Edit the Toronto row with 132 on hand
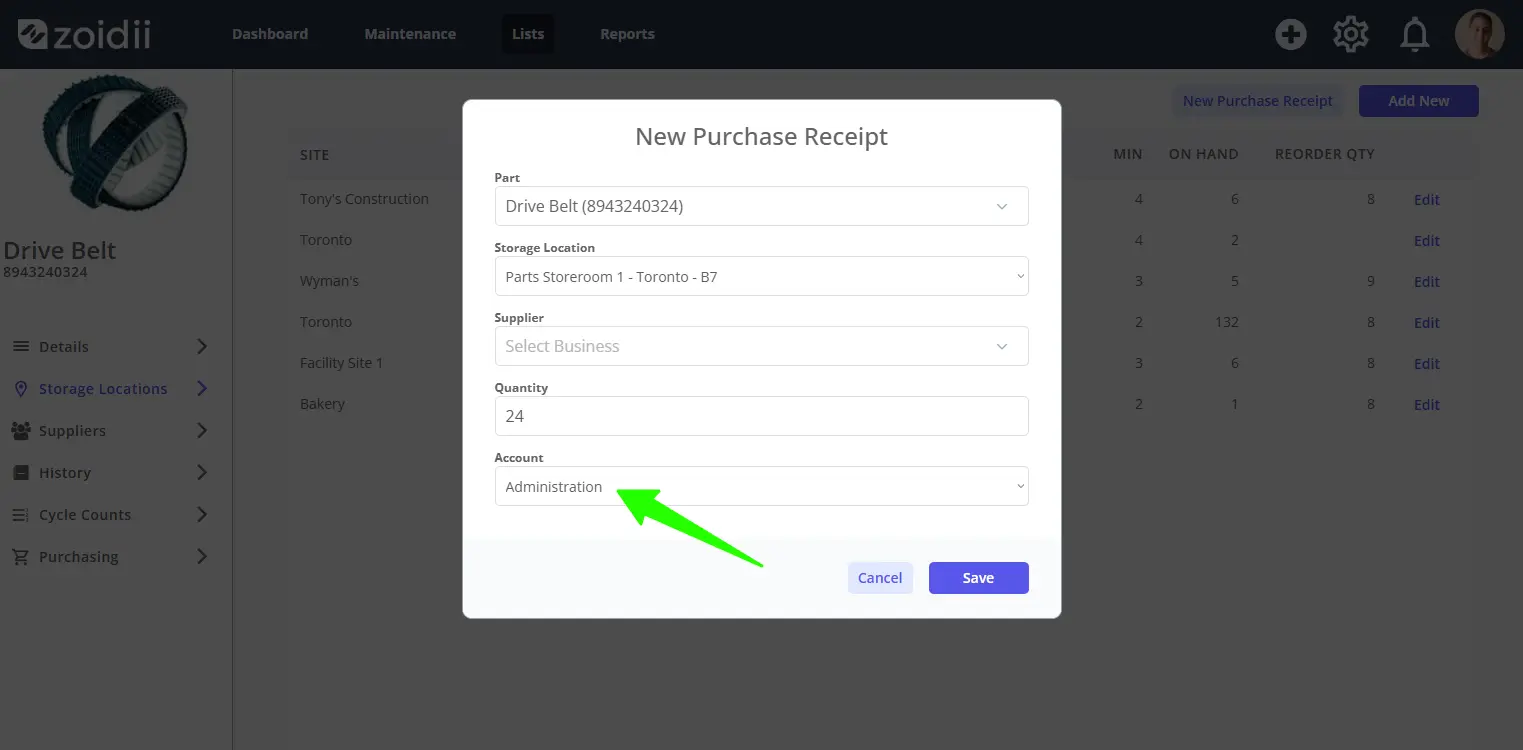 pos(1426,323)
